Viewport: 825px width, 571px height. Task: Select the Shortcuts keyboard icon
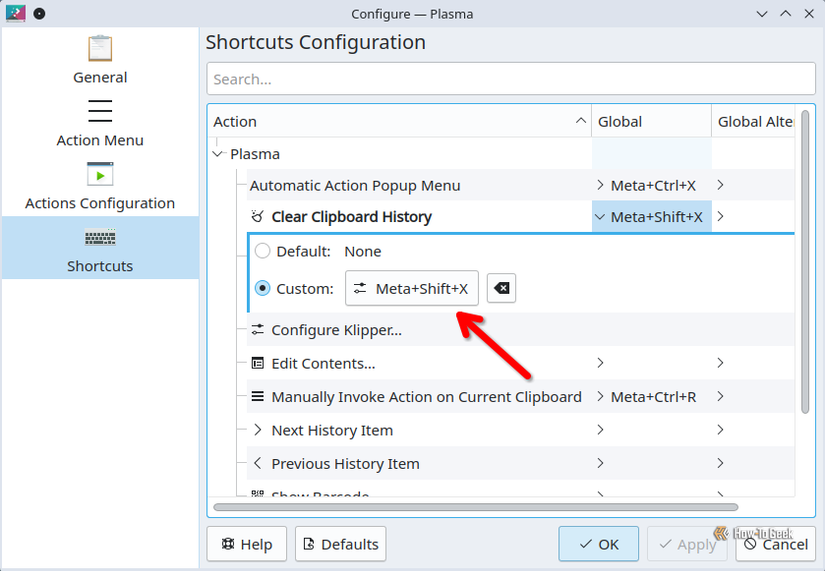pos(100,238)
